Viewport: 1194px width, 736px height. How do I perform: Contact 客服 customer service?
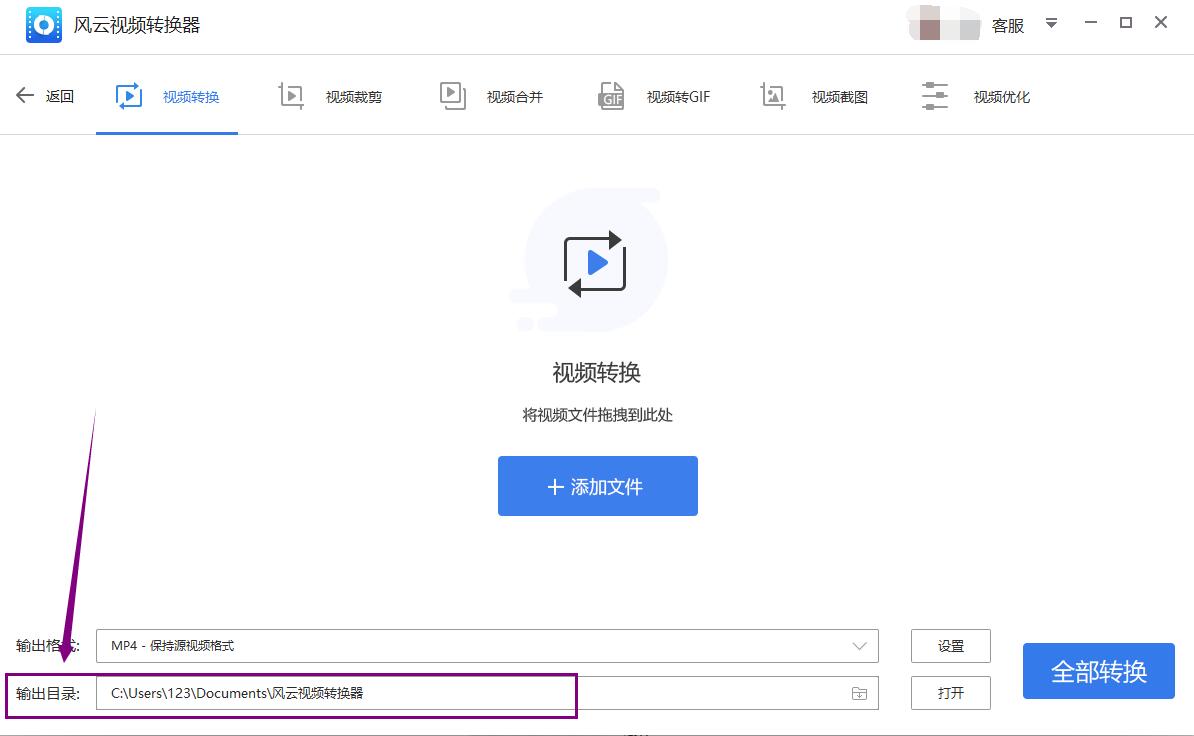click(1008, 26)
